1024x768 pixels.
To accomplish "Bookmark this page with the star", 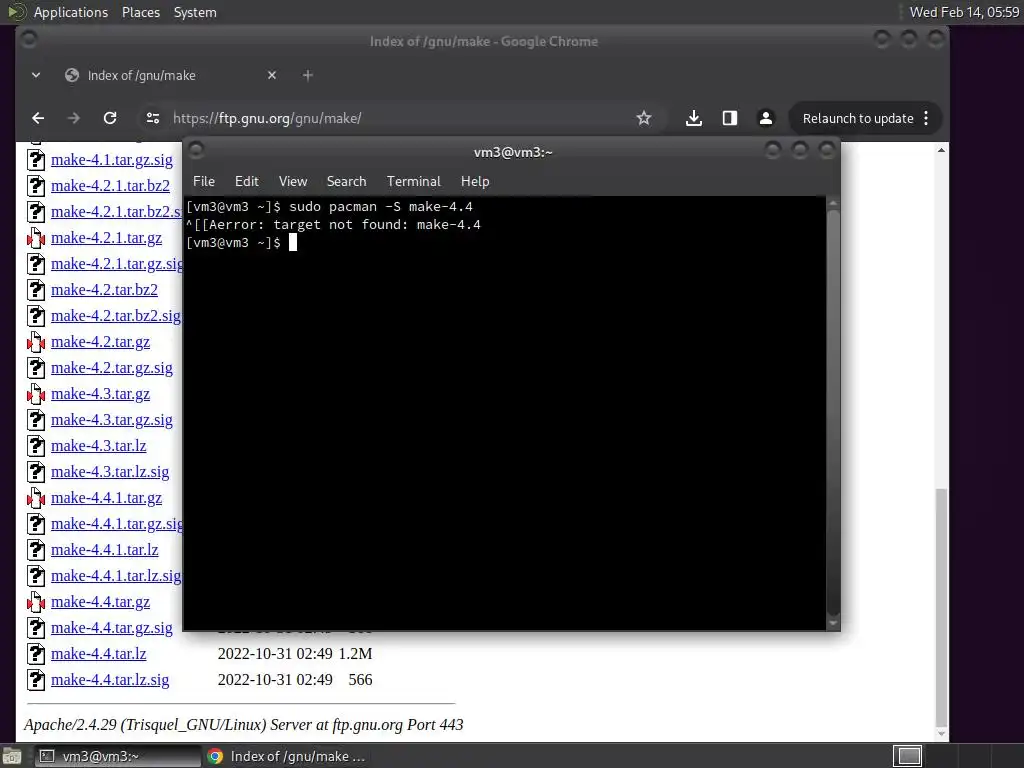I will (644, 118).
